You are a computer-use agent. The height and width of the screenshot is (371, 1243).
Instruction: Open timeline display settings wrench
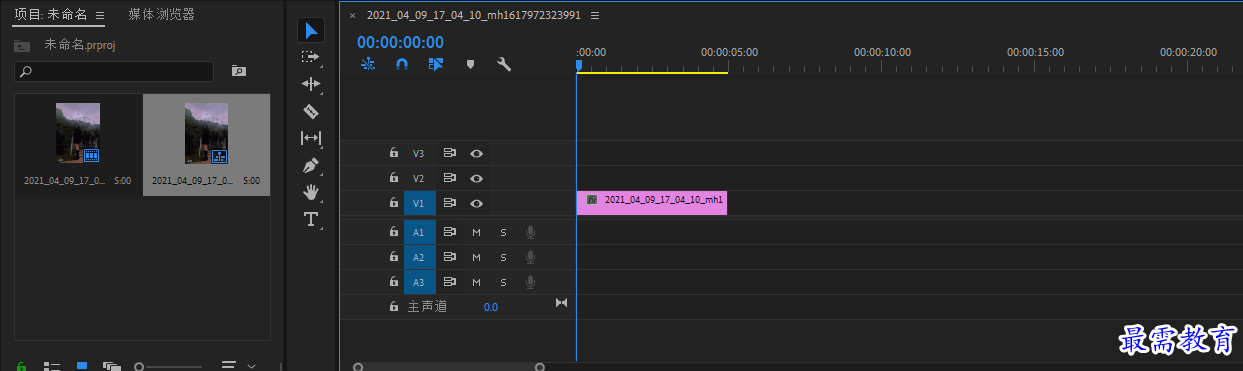(x=504, y=64)
